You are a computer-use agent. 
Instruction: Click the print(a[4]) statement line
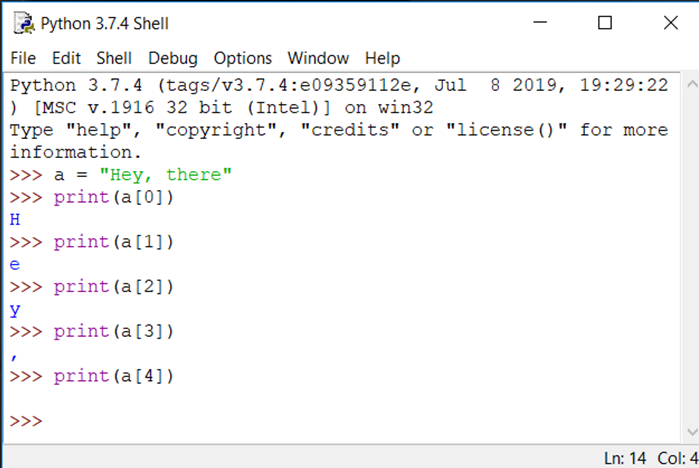pyautogui.click(x=114, y=376)
